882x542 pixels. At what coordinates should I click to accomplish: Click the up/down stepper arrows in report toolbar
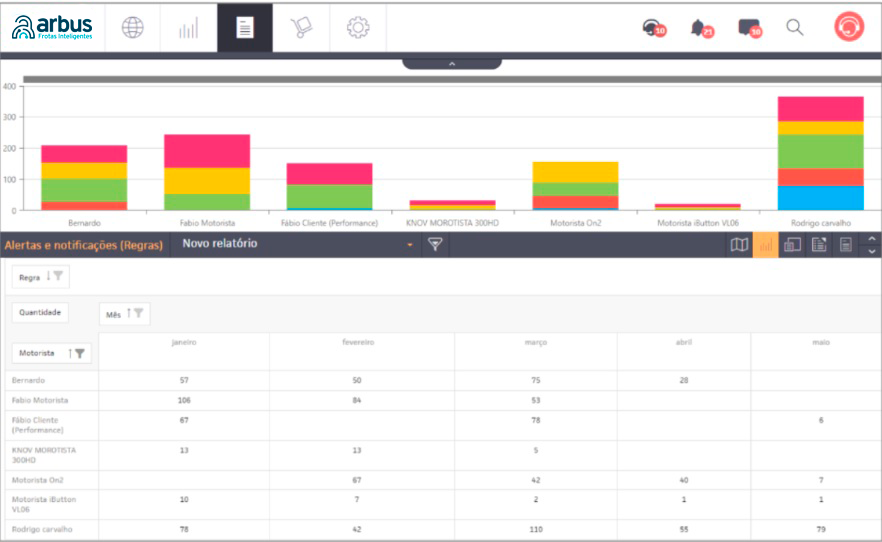tap(871, 244)
